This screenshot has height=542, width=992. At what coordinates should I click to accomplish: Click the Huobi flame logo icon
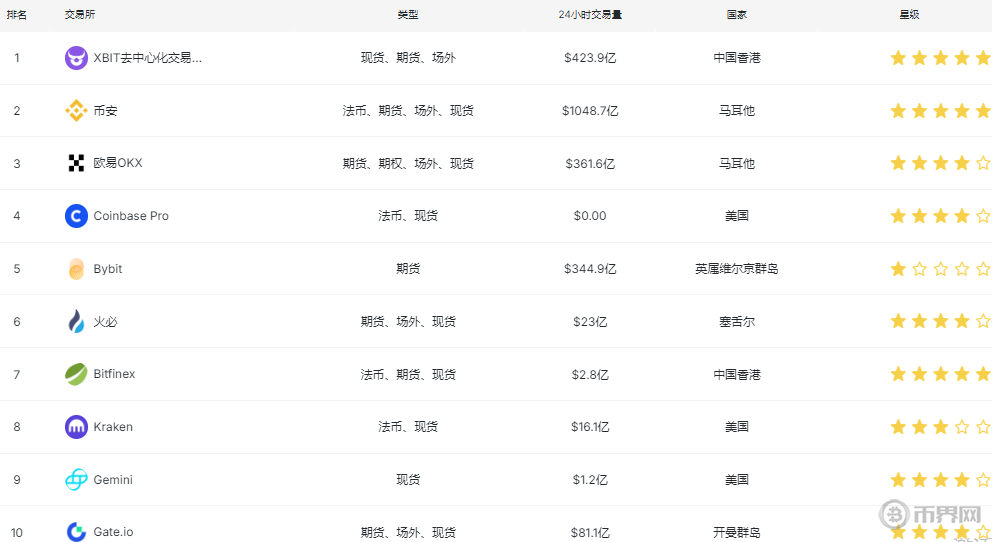[76, 321]
